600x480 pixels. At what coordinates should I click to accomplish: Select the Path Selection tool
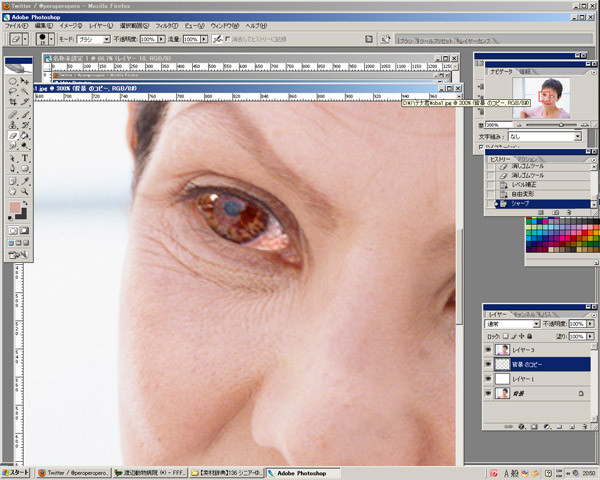(13, 158)
